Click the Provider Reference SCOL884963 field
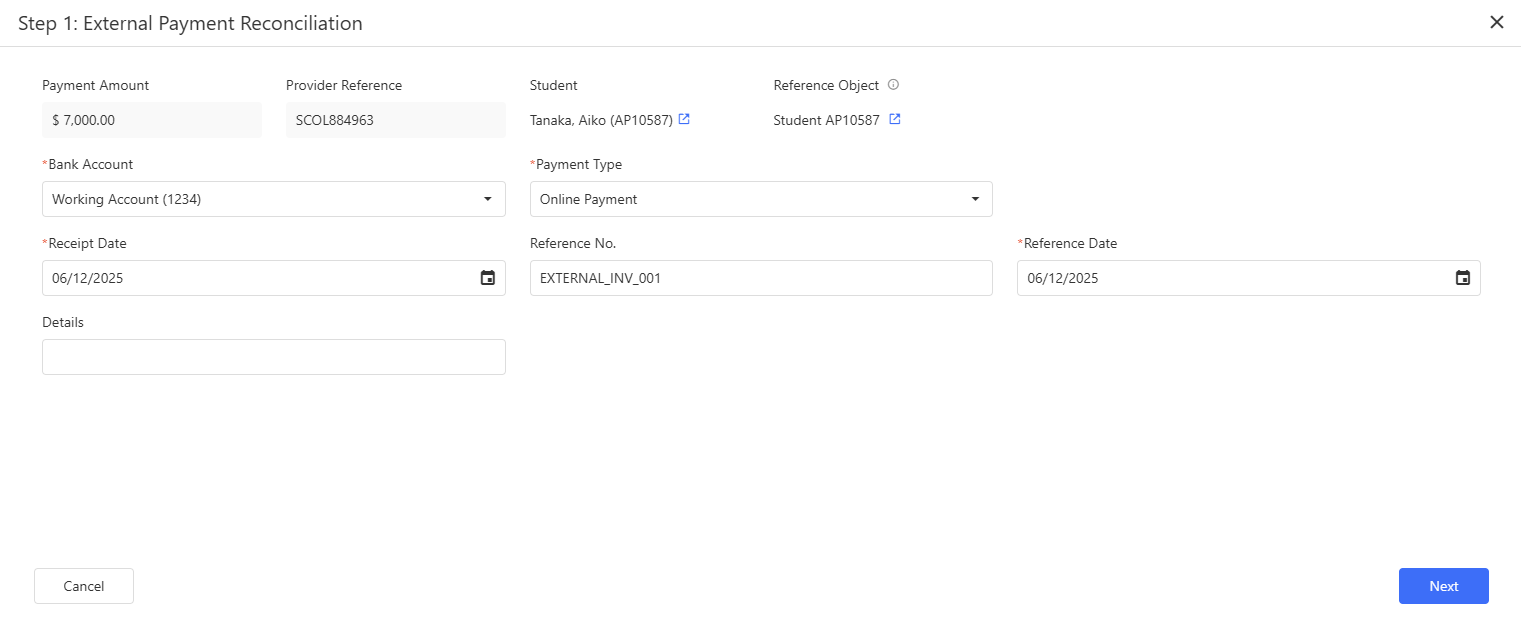Screen dimensions: 1521x629 click(395, 120)
